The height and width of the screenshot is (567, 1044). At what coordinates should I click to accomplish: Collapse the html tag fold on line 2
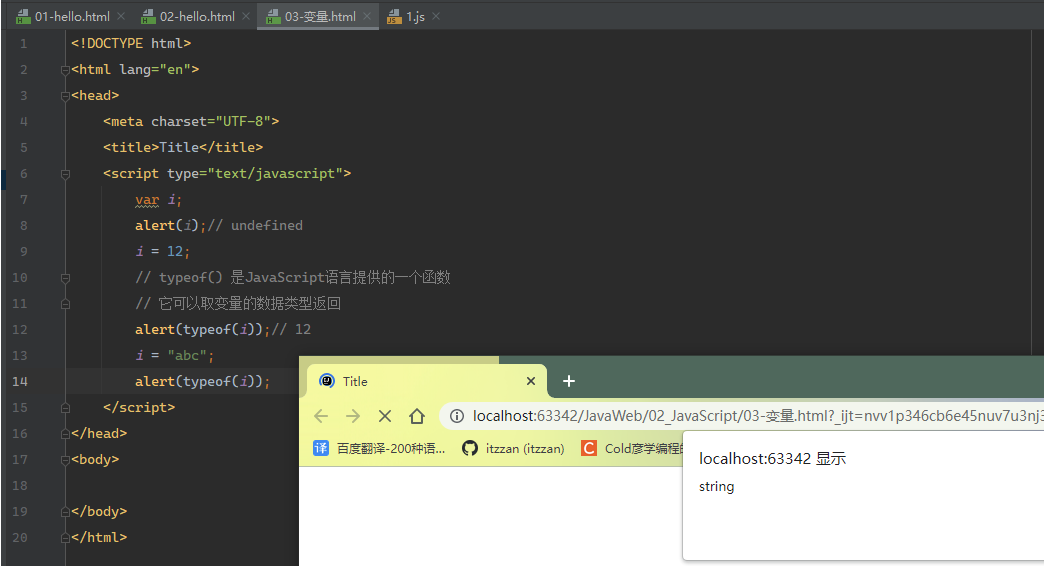coord(65,70)
